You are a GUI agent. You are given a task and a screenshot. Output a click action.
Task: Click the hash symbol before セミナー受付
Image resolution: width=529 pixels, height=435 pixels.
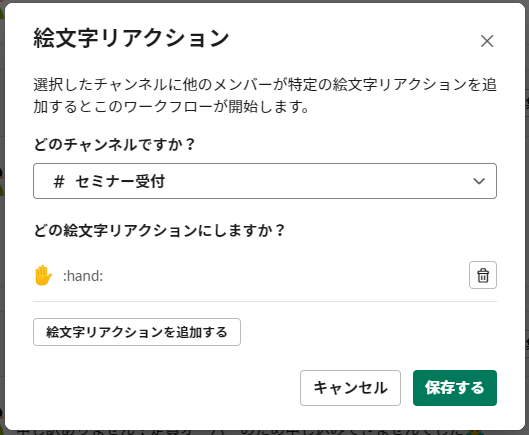59,181
